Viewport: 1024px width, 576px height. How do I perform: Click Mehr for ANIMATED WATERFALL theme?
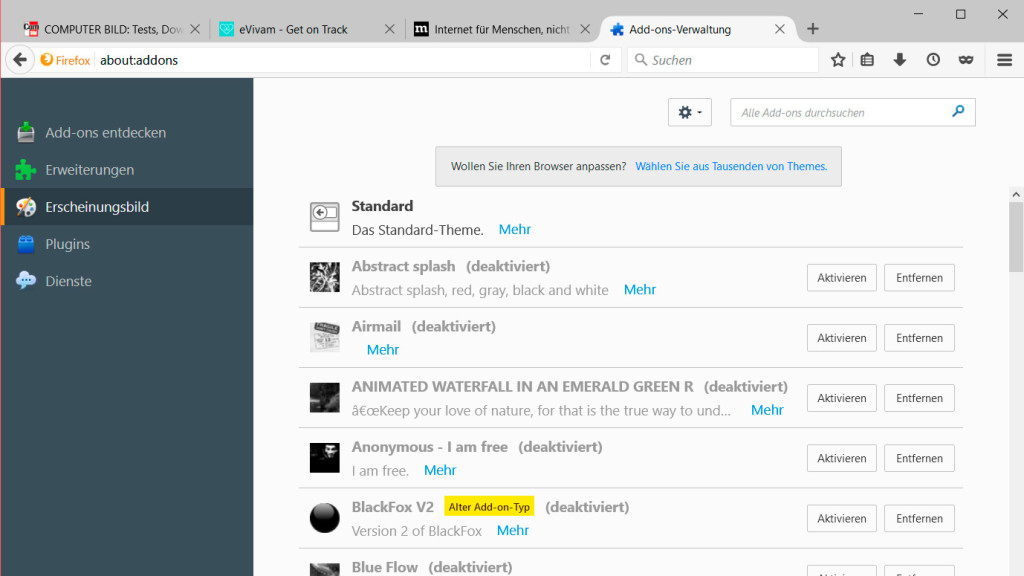pos(767,409)
